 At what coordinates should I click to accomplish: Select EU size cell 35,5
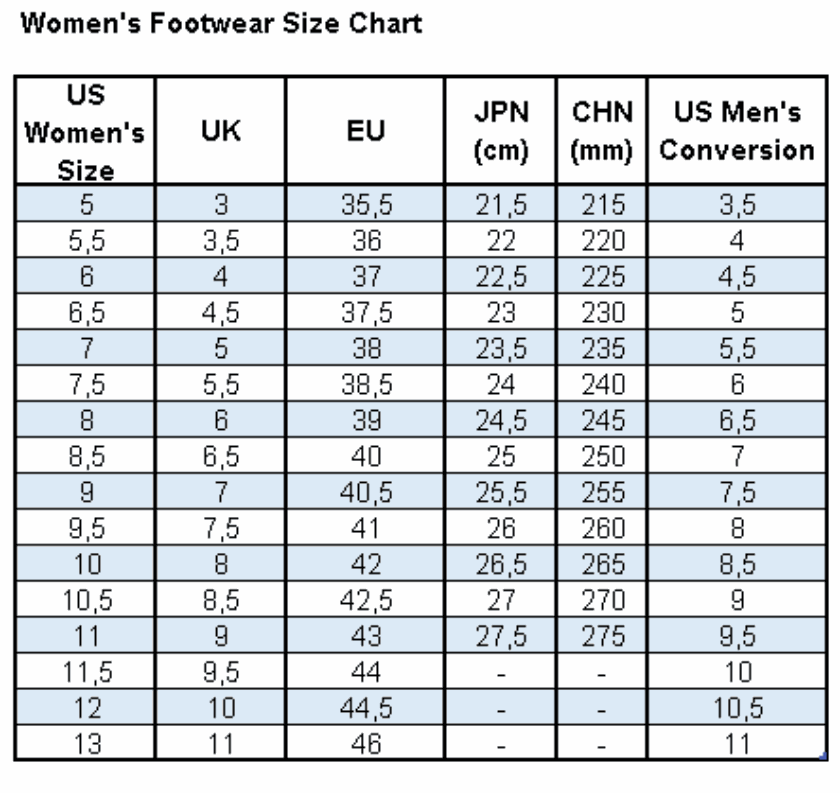pos(365,204)
